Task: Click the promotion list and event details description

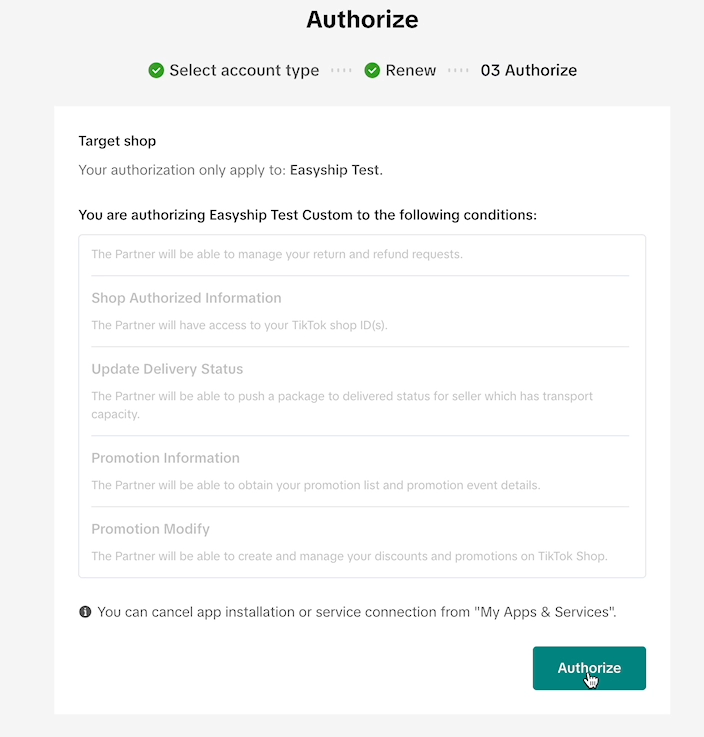Action: pyautogui.click(x=316, y=485)
